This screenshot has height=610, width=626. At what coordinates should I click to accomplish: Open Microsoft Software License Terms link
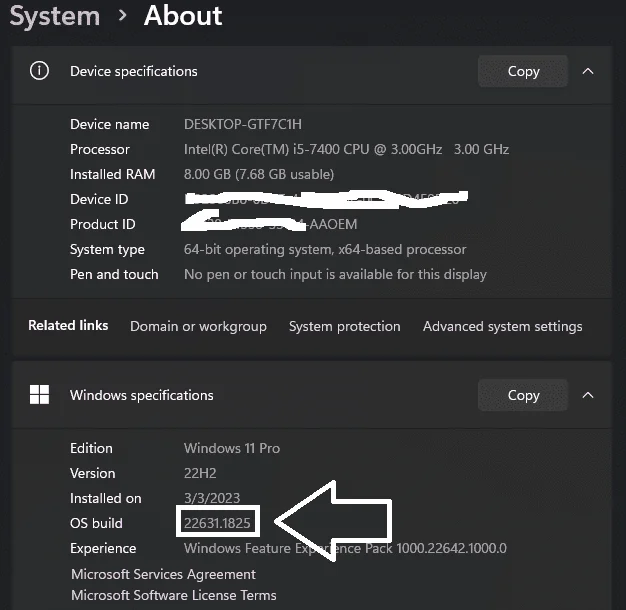pyautogui.click(x=174, y=595)
